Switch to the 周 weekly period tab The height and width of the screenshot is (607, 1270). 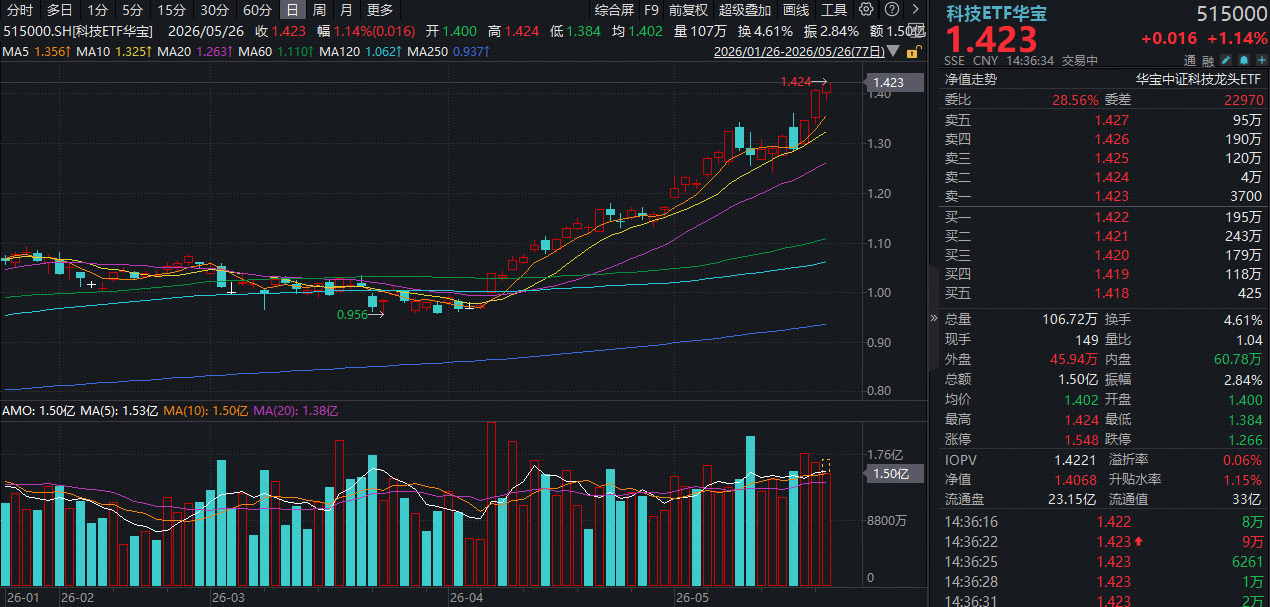click(319, 10)
